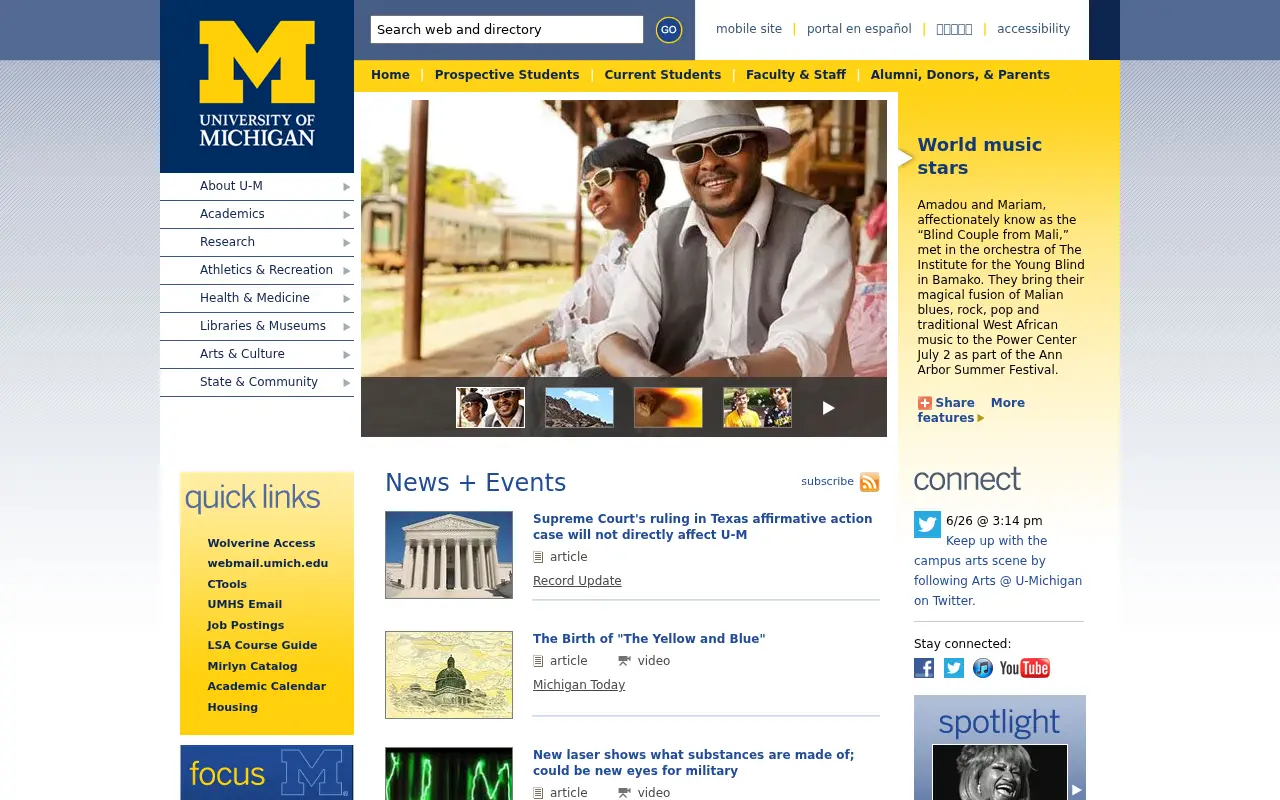Viewport: 1280px width, 800px height.
Task: Open Supreme Court affirmative action headline
Action: pyautogui.click(x=702, y=527)
